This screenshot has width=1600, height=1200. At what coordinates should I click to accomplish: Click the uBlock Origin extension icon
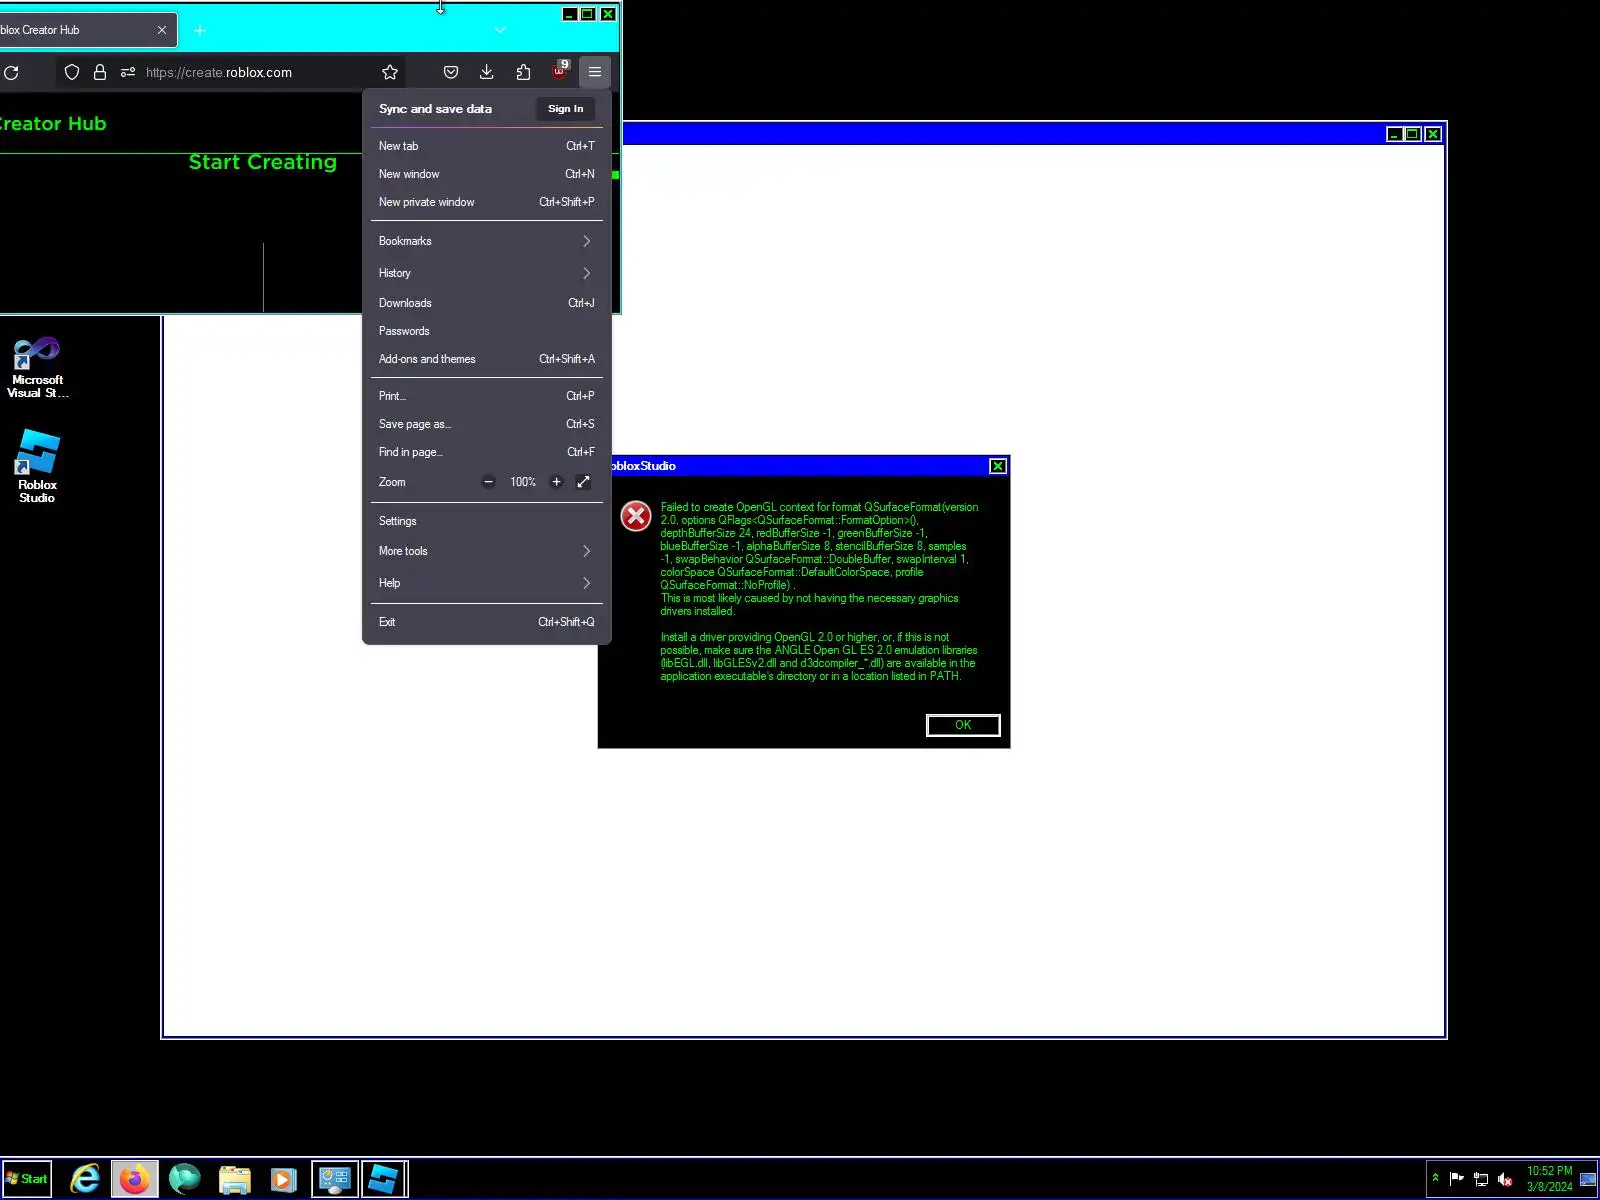tap(560, 70)
